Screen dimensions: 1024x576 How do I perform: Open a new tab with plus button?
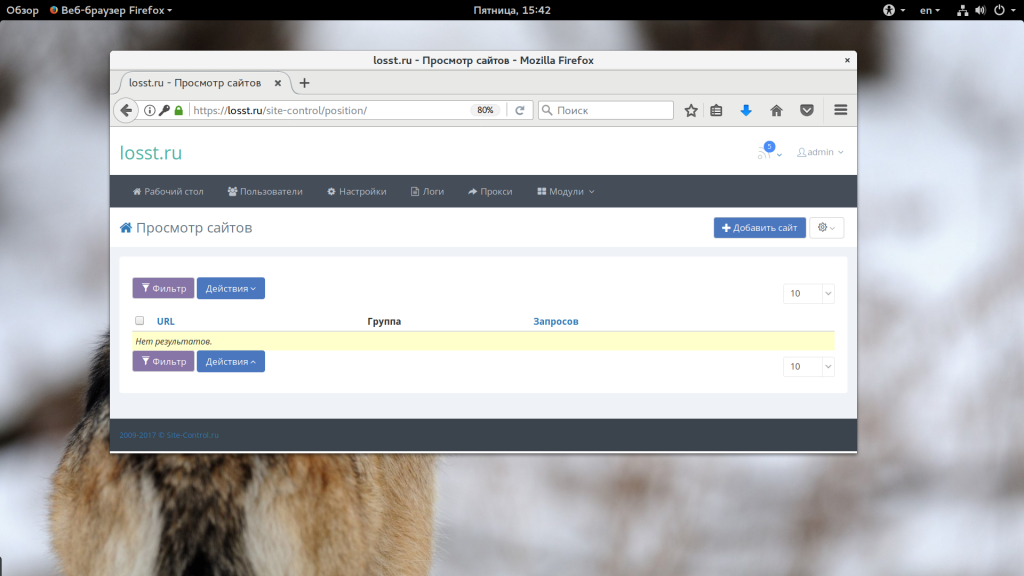pos(305,83)
